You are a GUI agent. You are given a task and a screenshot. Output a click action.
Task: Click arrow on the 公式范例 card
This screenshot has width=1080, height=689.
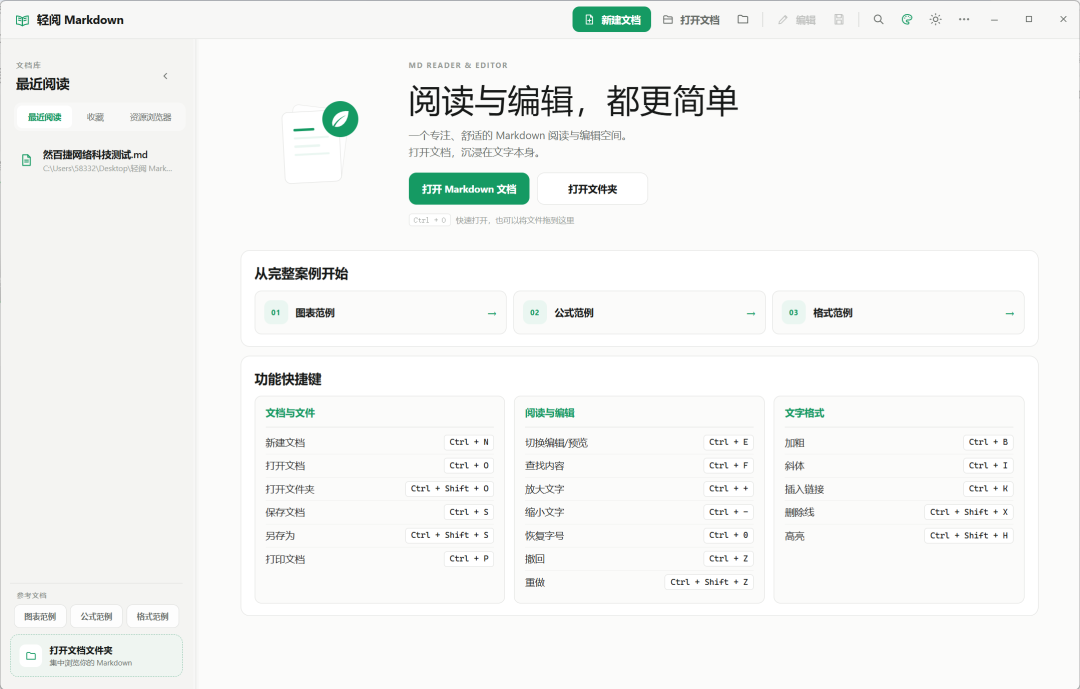click(x=751, y=313)
